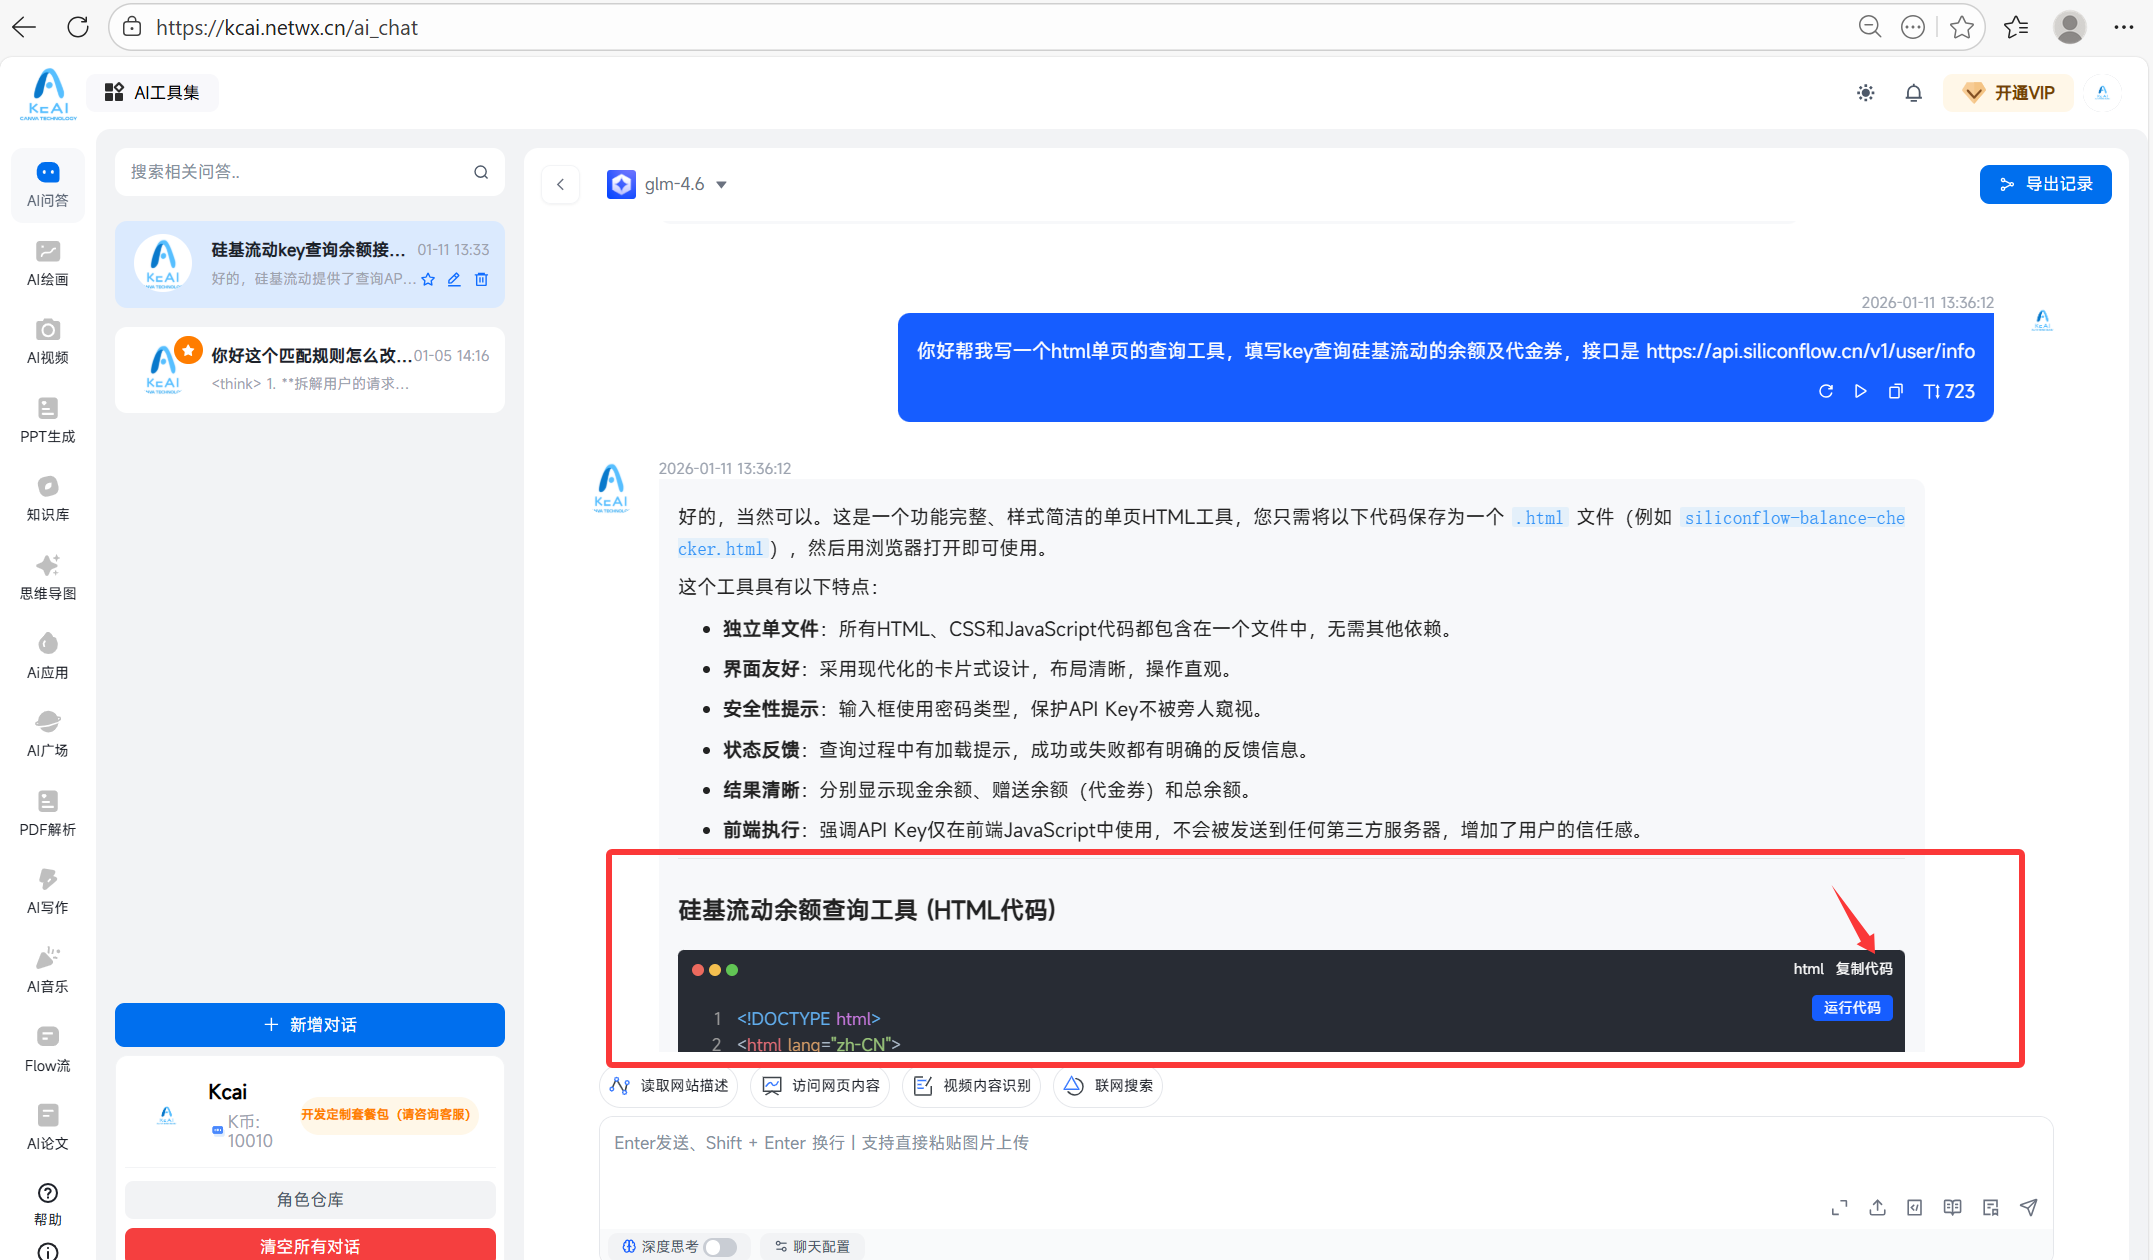Open AI绘画 from the left sidebar
The image size is (2153, 1260).
tap(47, 263)
